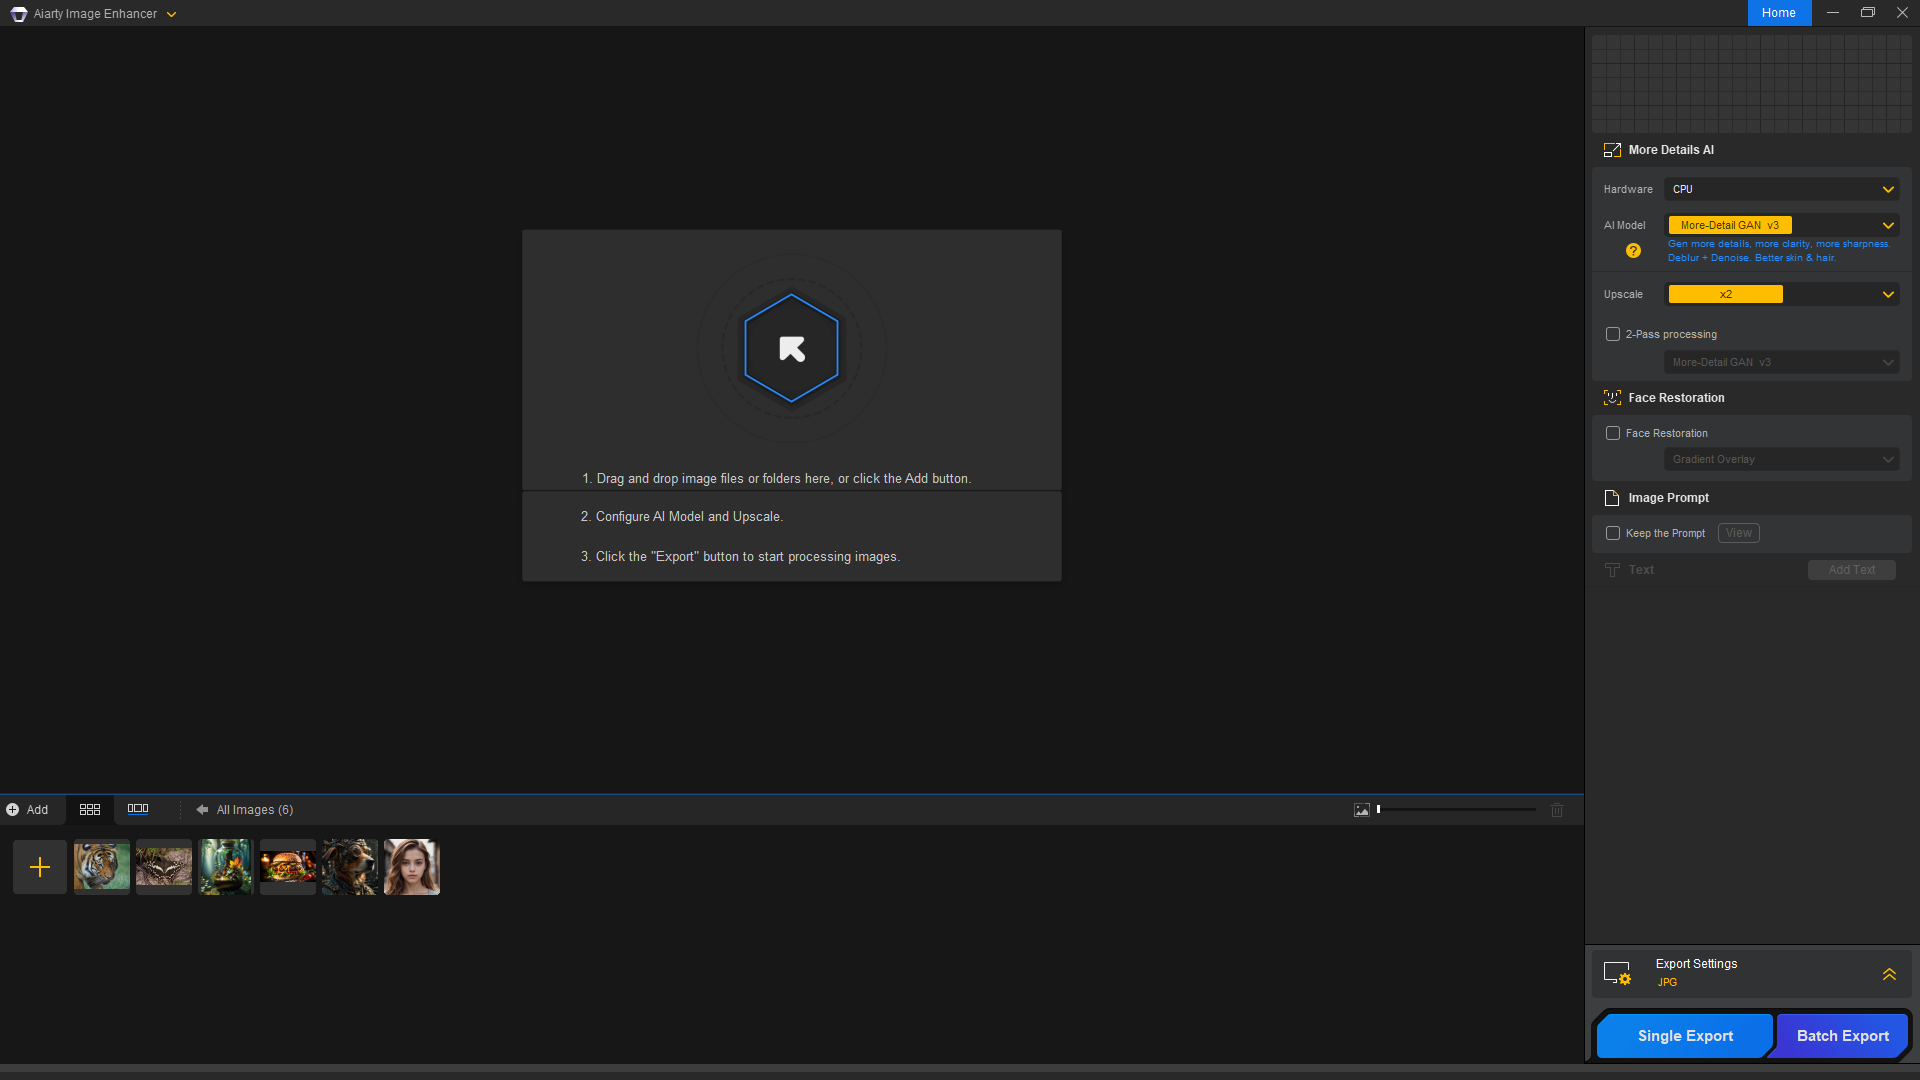Screen dimensions: 1920x1080
Task: Click the large yellow plus add tile
Action: (x=40, y=867)
